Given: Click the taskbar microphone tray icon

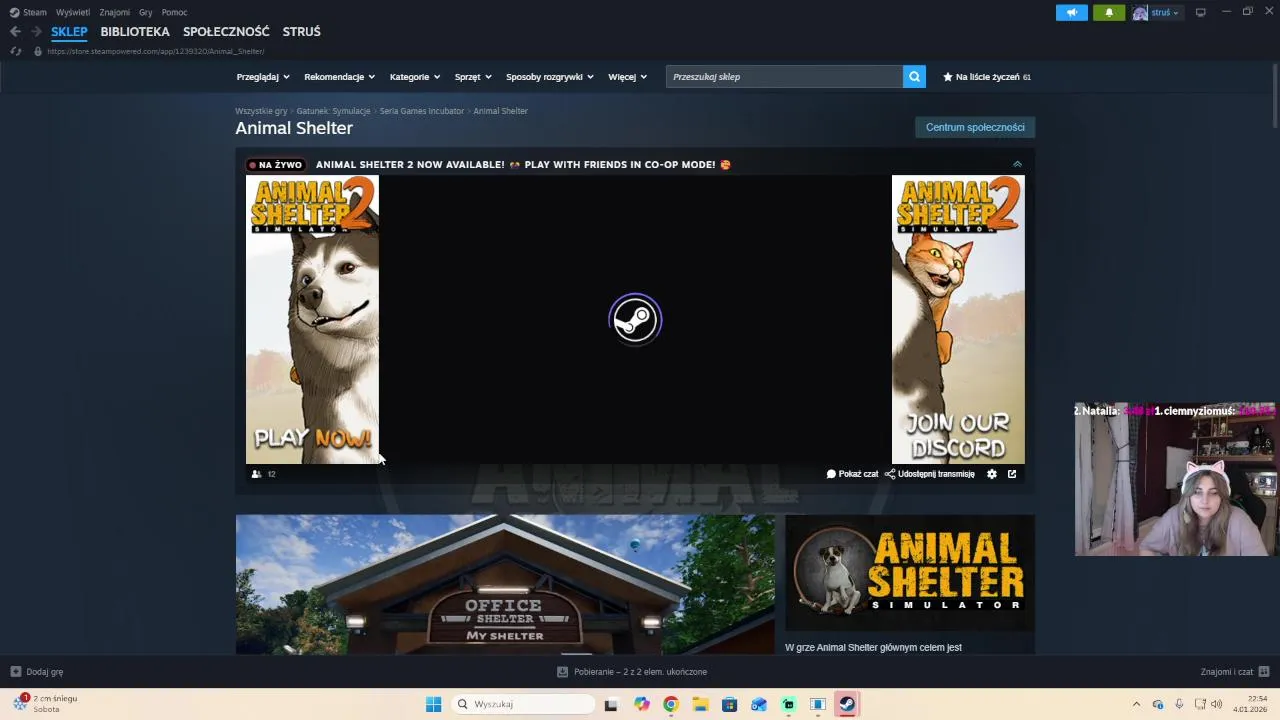Looking at the screenshot, I should click(1179, 704).
